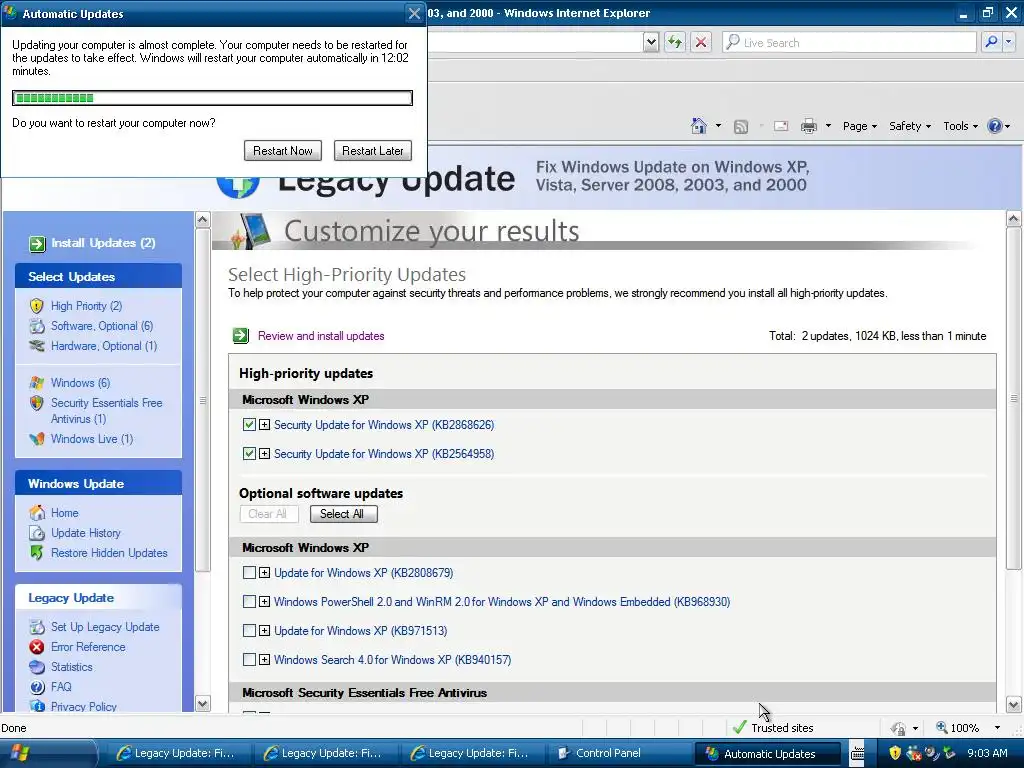Viewport: 1024px width, 768px height.
Task: Click the main page scrollbar down arrow
Action: 1014,705
